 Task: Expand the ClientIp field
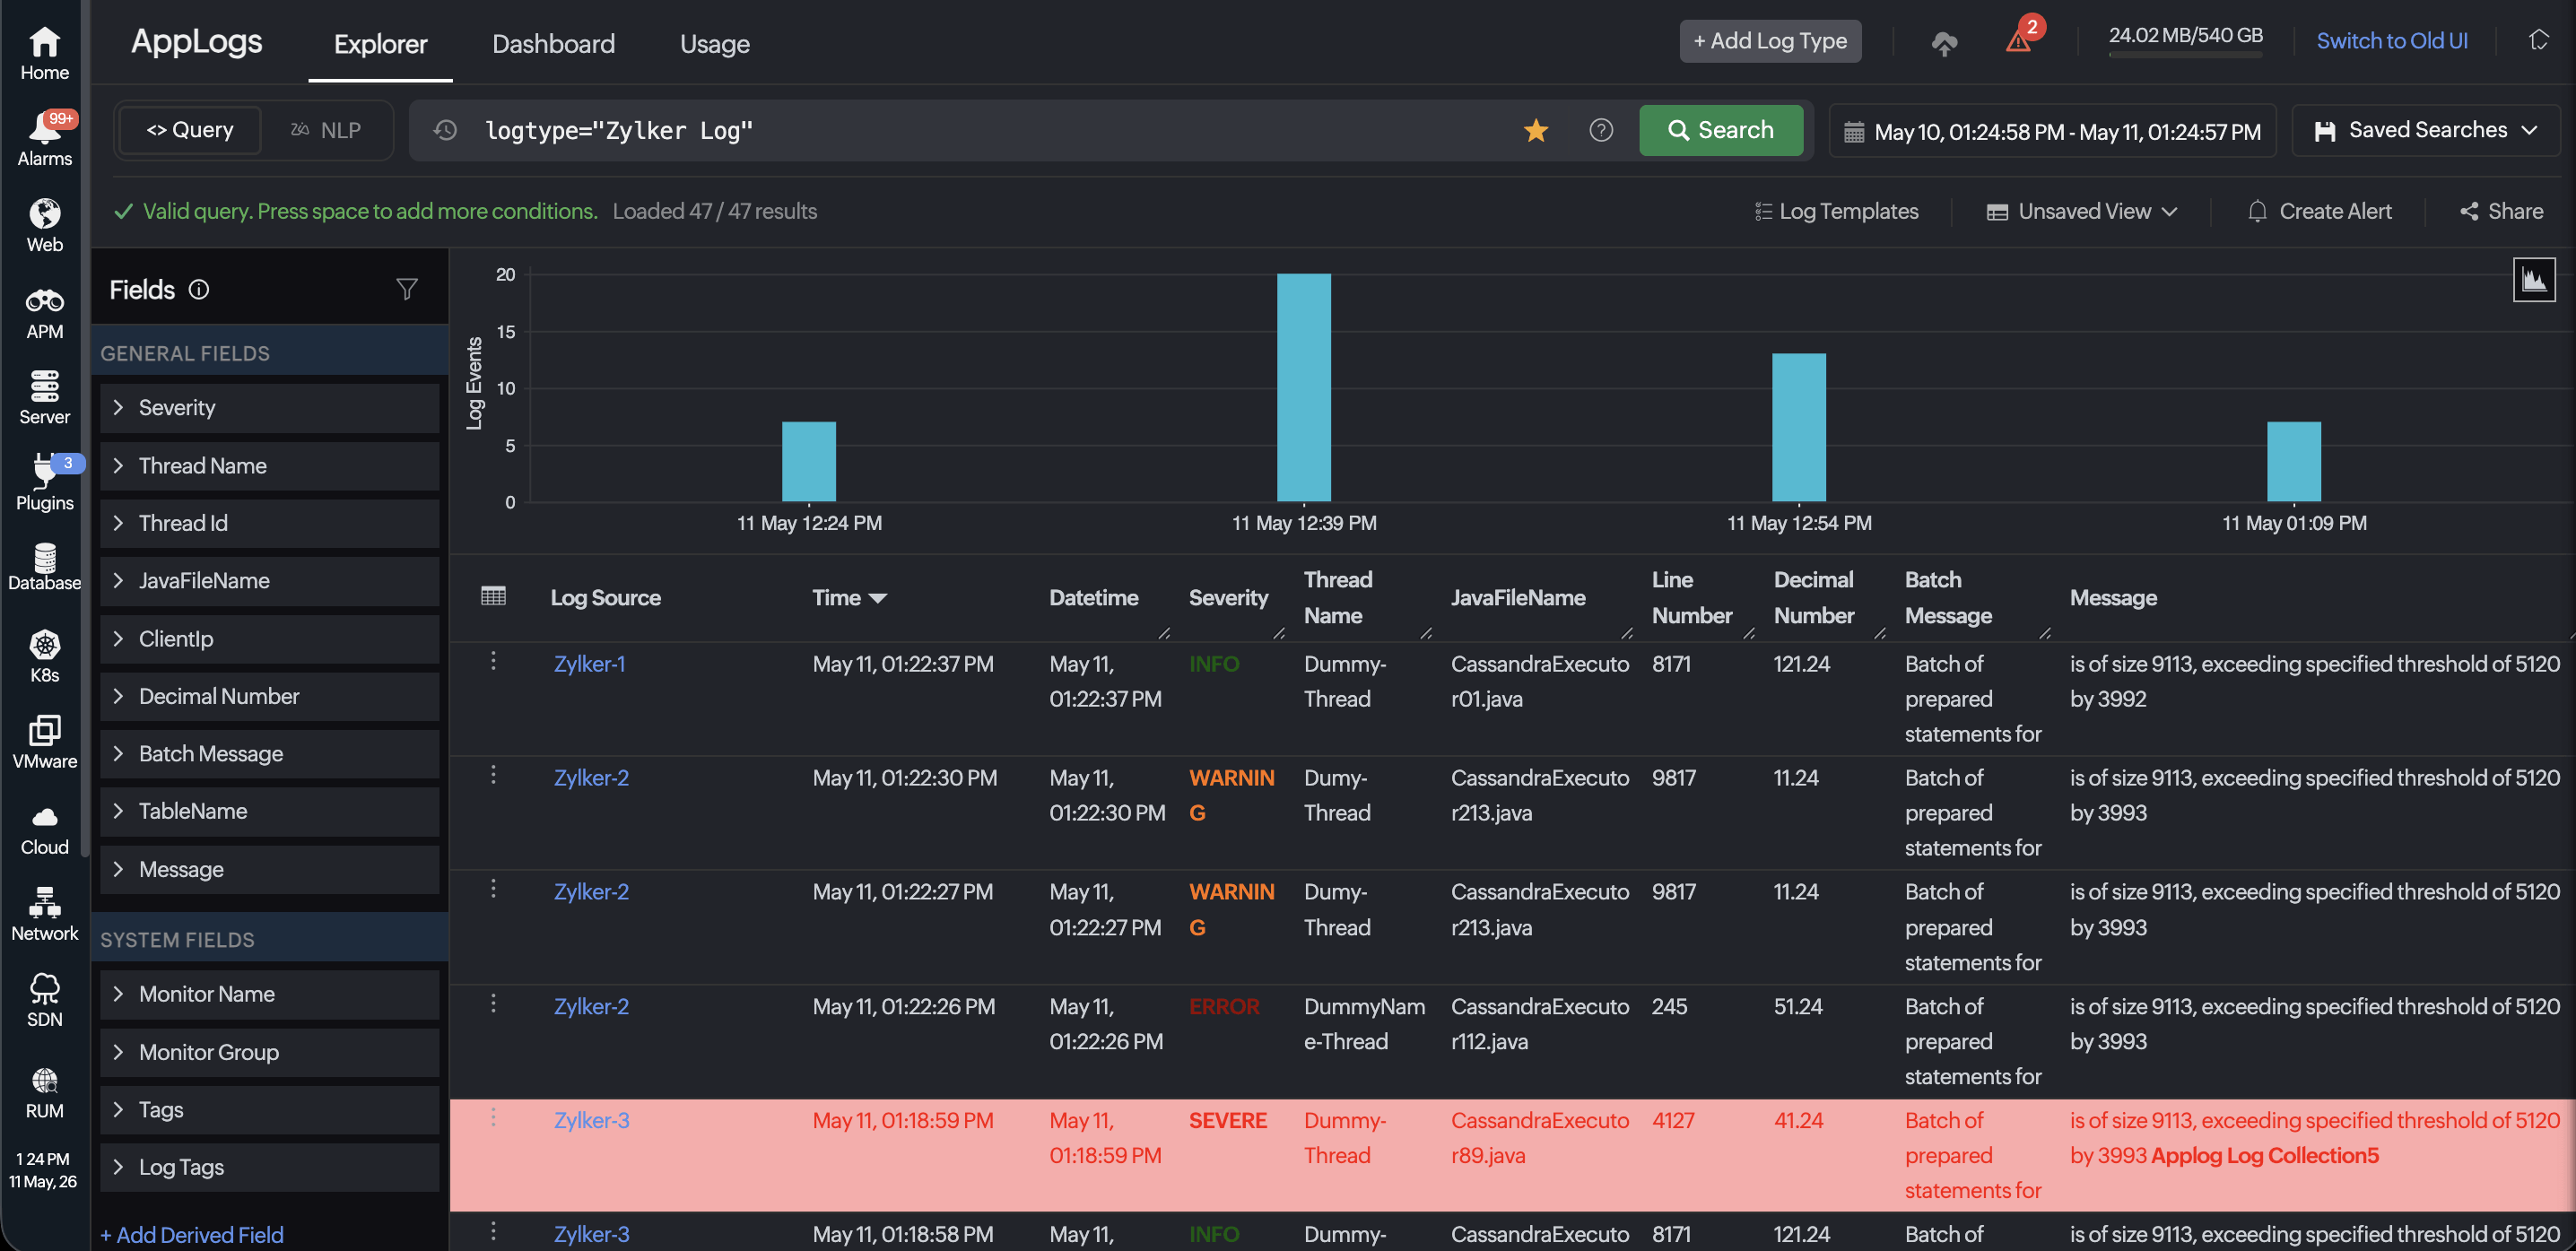(270, 639)
